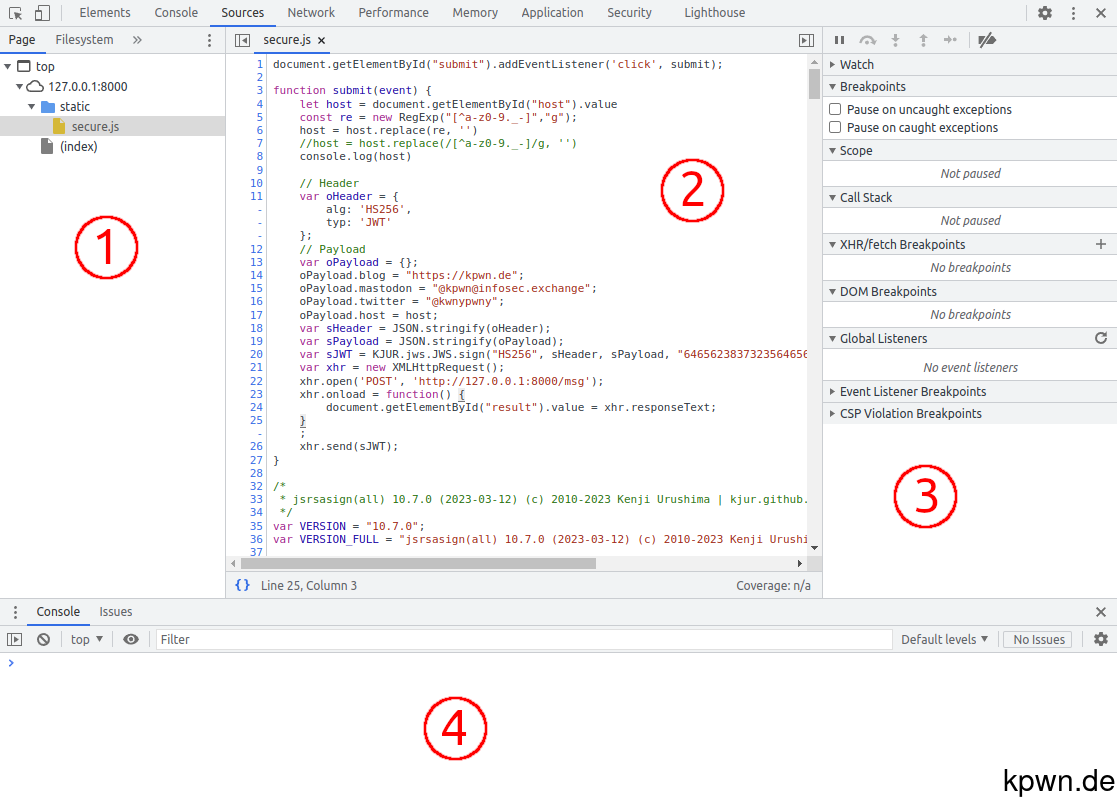Click the Pause script execution icon
This screenshot has height=798, width=1117.
[839, 40]
